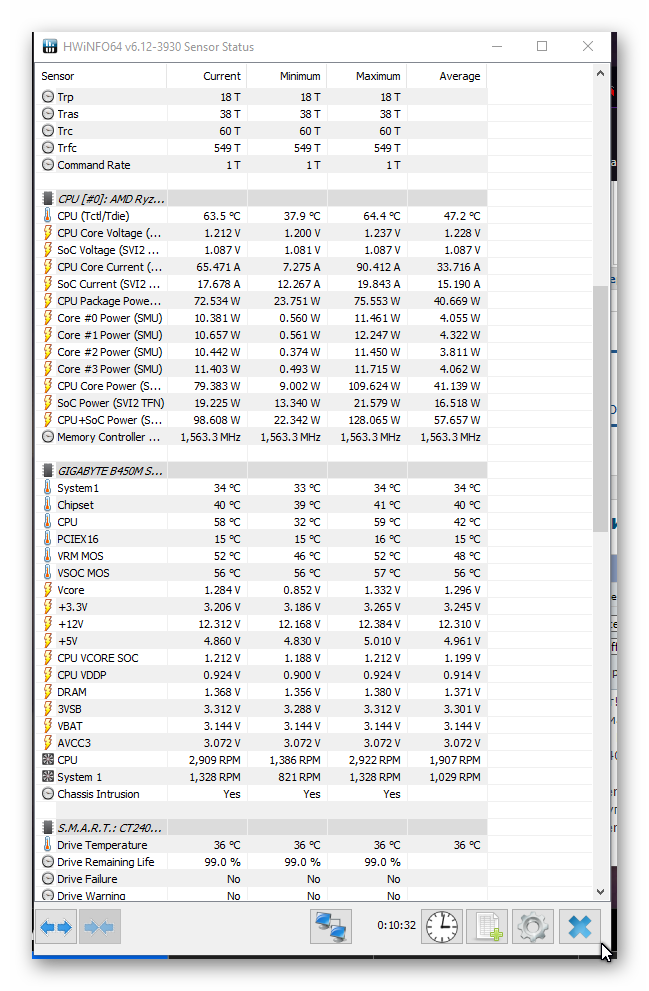Select the +3.3V voltage row
The width and height of the screenshot is (649, 991).
262,607
